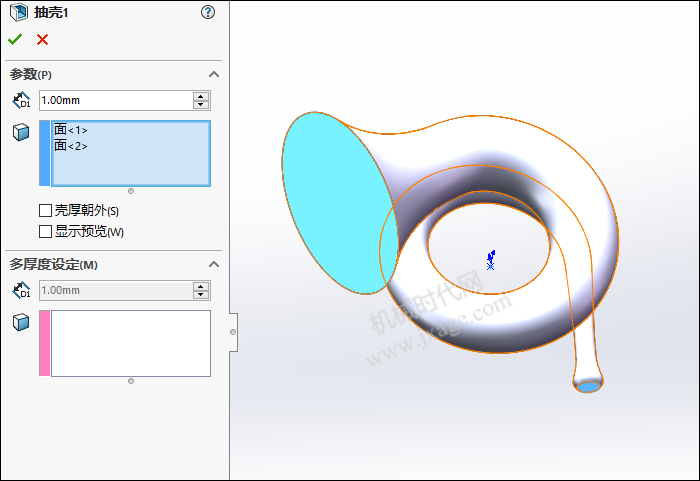Image resolution: width=700 pixels, height=481 pixels.
Task: Enable the 壳厚朝外(S) checkbox
Action: pyautogui.click(x=45, y=211)
